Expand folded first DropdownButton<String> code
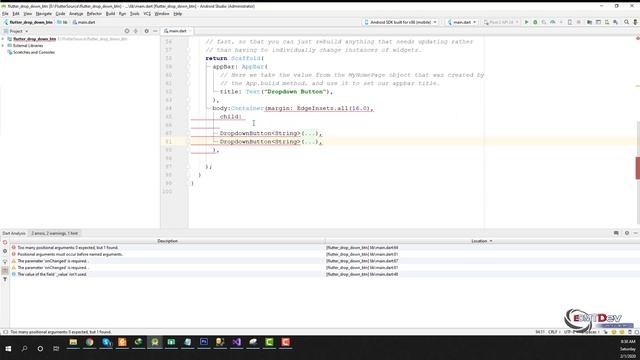The image size is (640, 360). click(309, 133)
